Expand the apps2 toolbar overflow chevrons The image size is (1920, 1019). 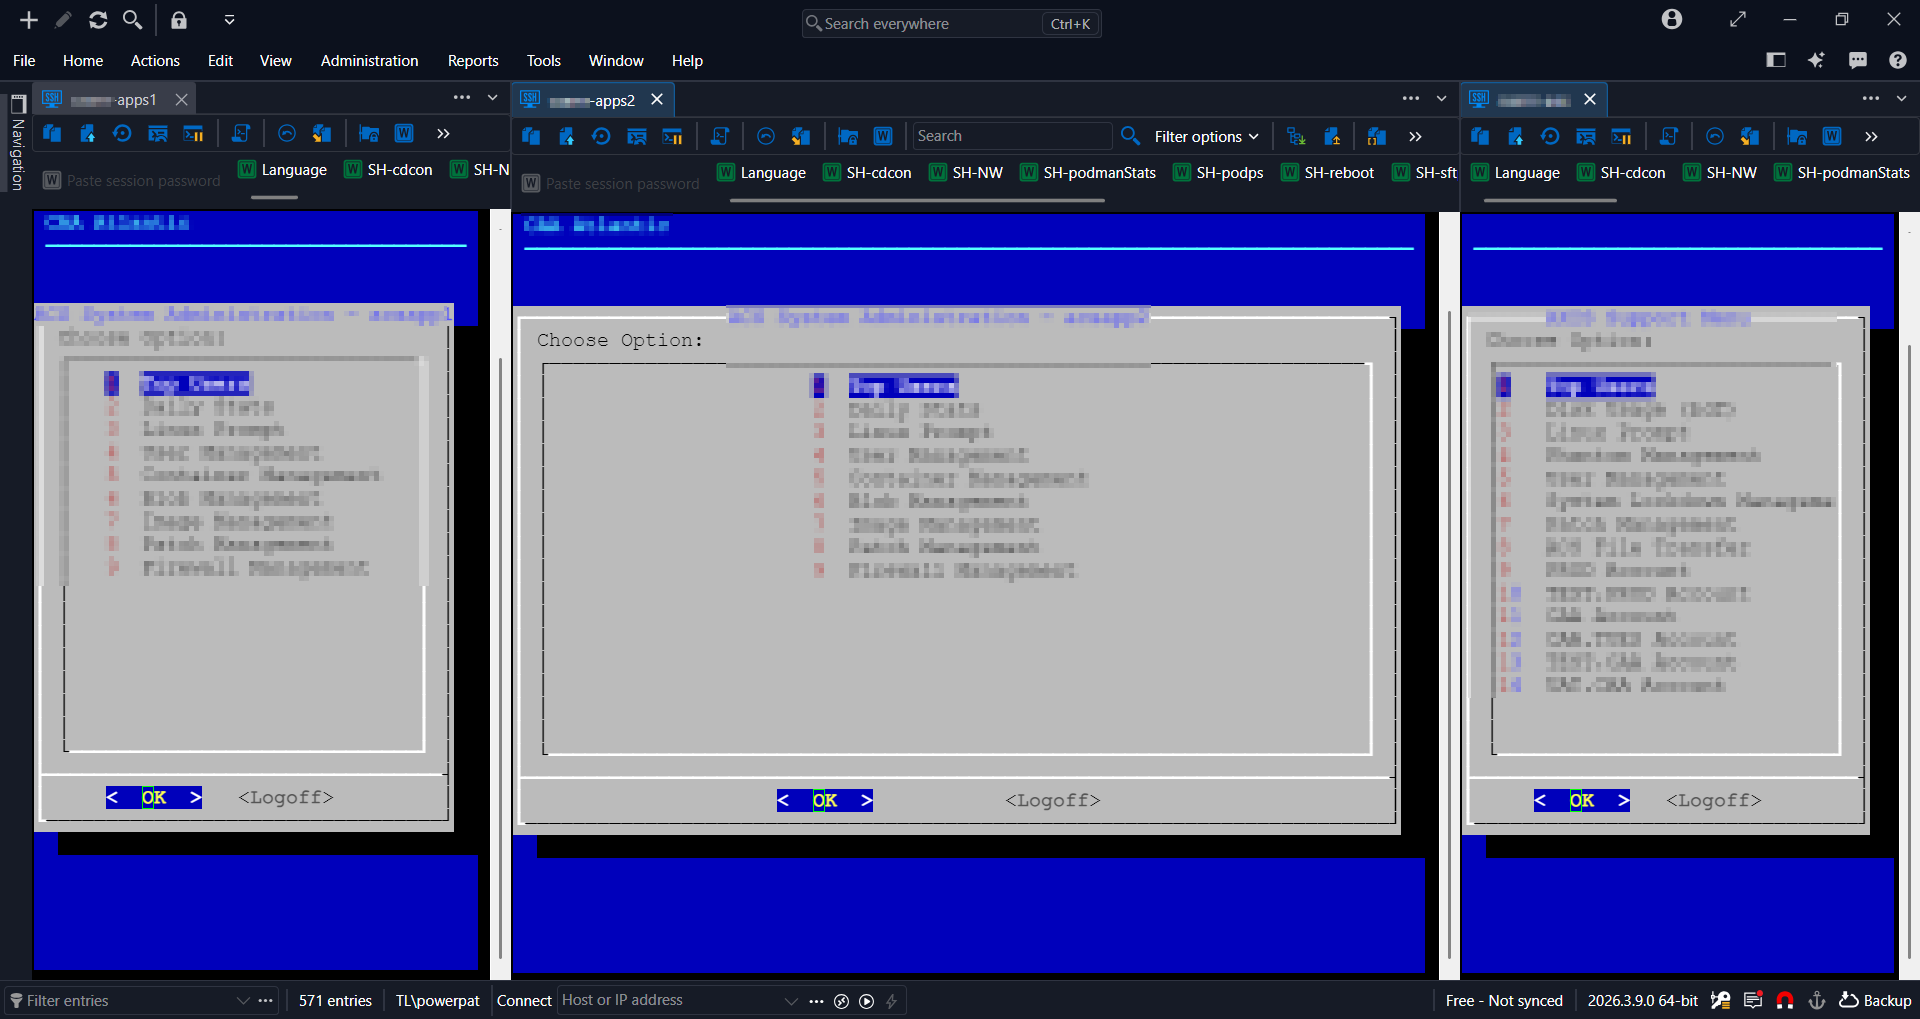(x=1415, y=136)
